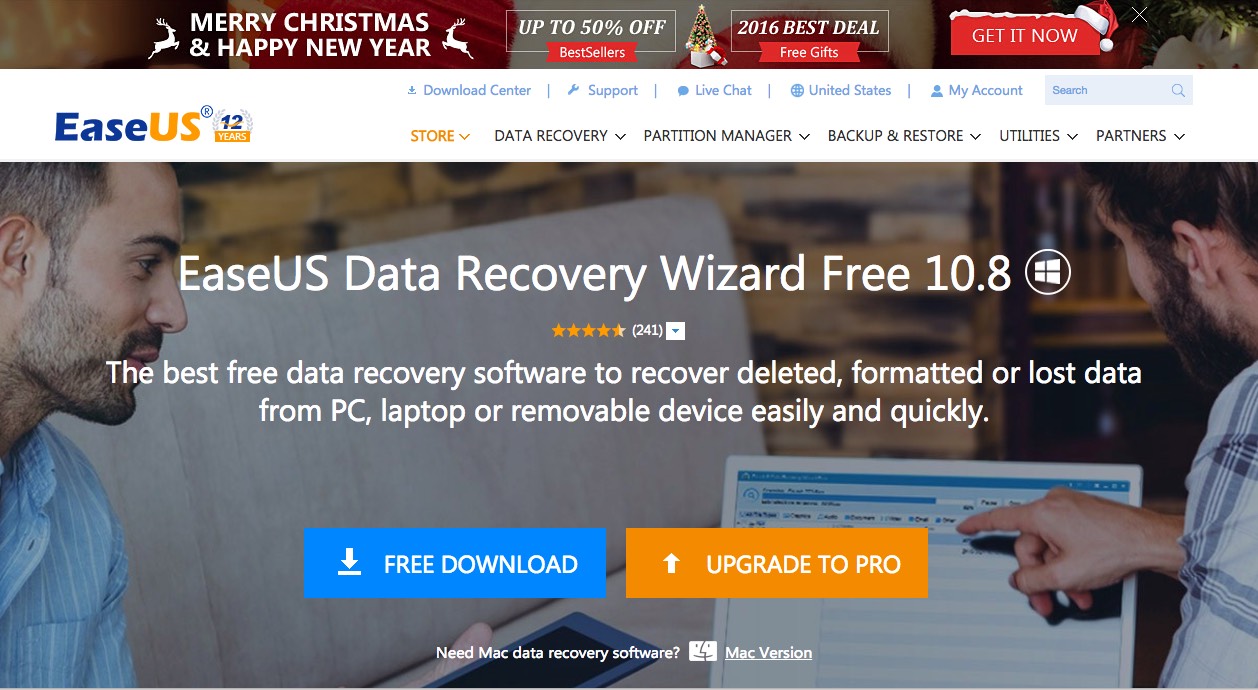
Task: Click the United States globe icon
Action: pos(797,90)
